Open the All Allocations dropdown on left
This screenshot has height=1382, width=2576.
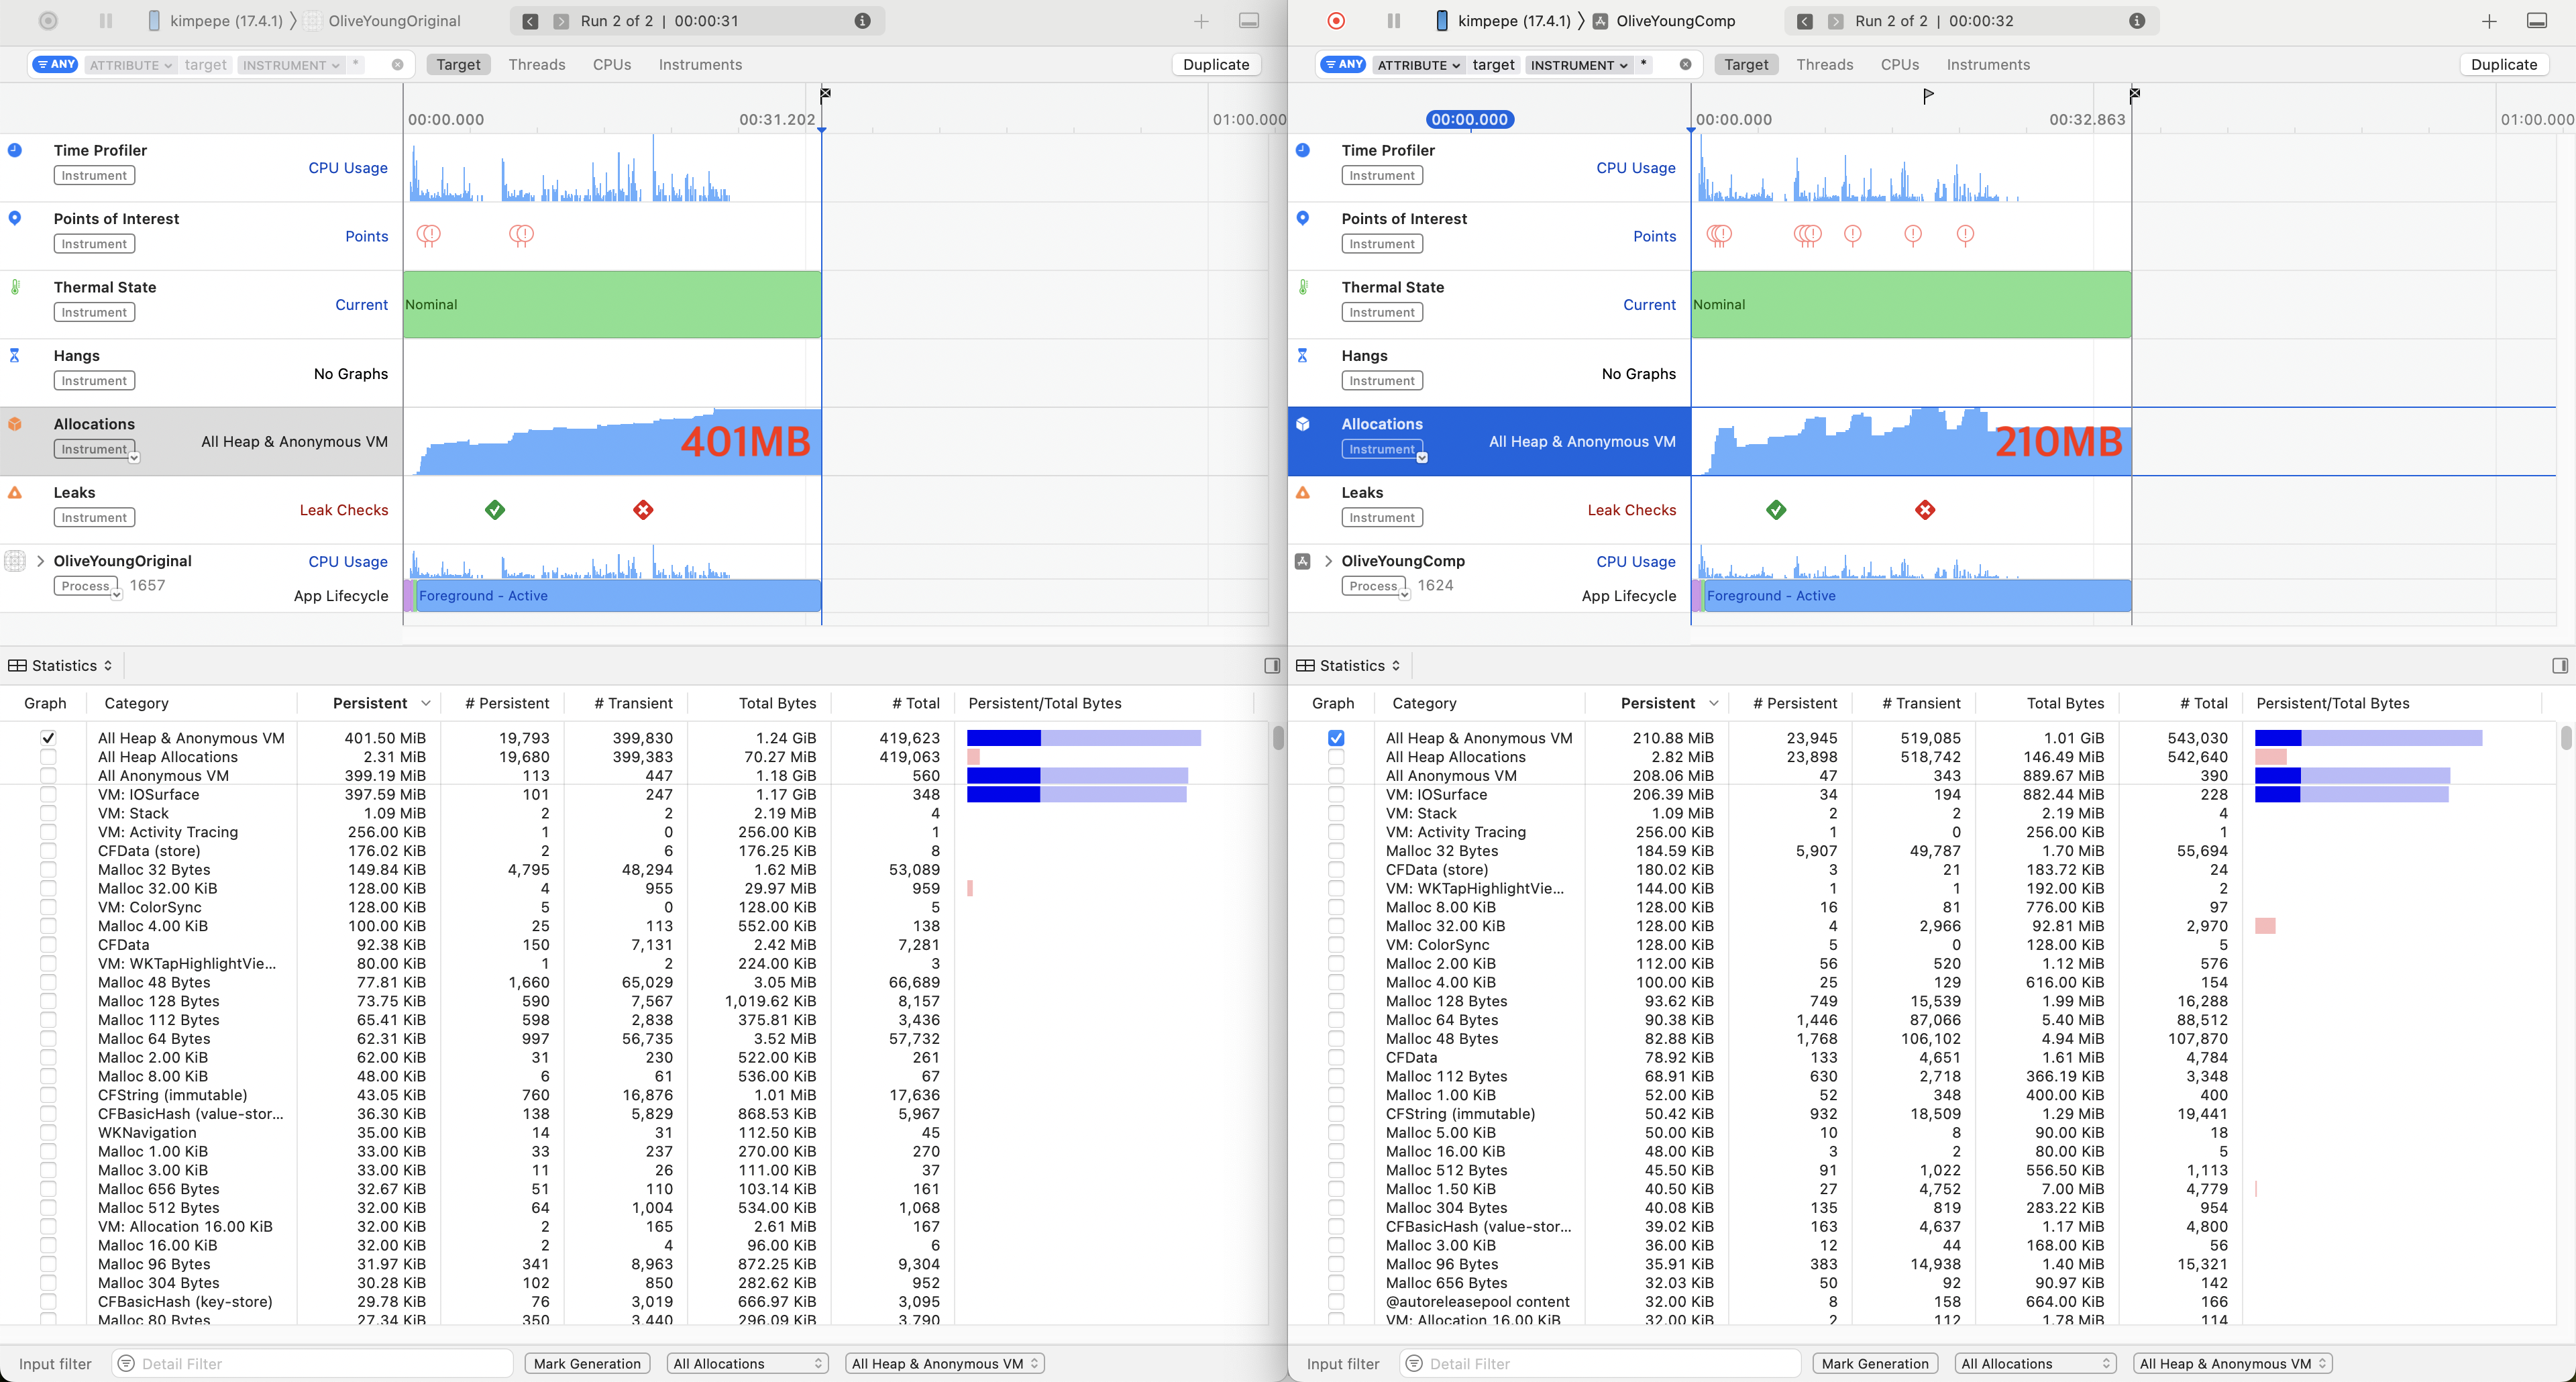(747, 1364)
